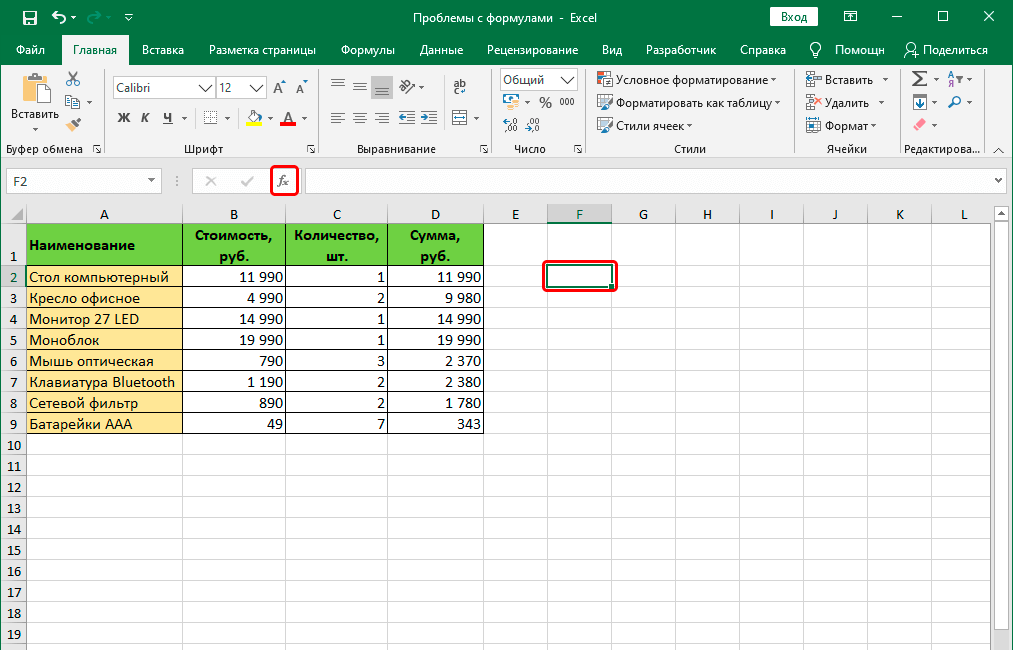This screenshot has width=1013, height=650.
Task: Click the Decrease Indent icon
Action: [407, 118]
